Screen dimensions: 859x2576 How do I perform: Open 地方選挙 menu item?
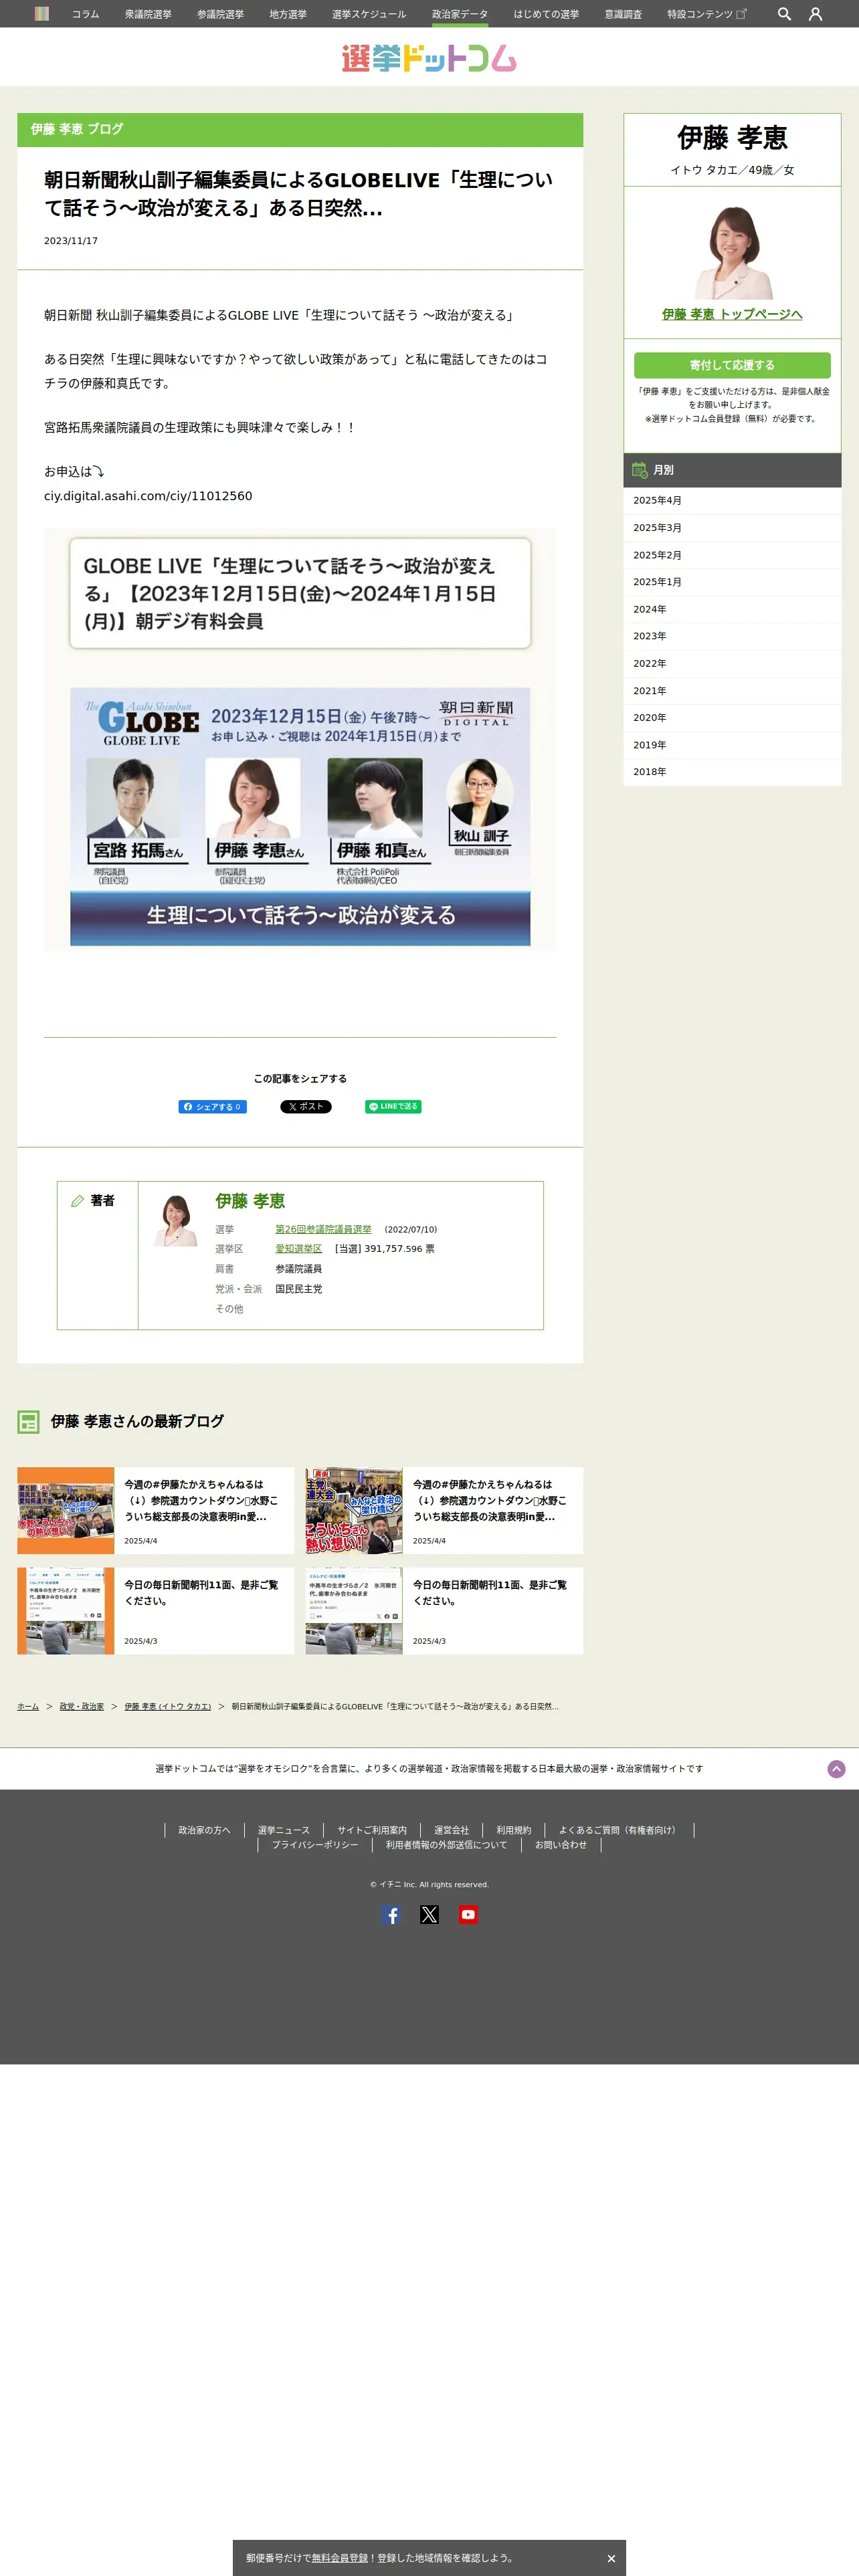tap(288, 14)
